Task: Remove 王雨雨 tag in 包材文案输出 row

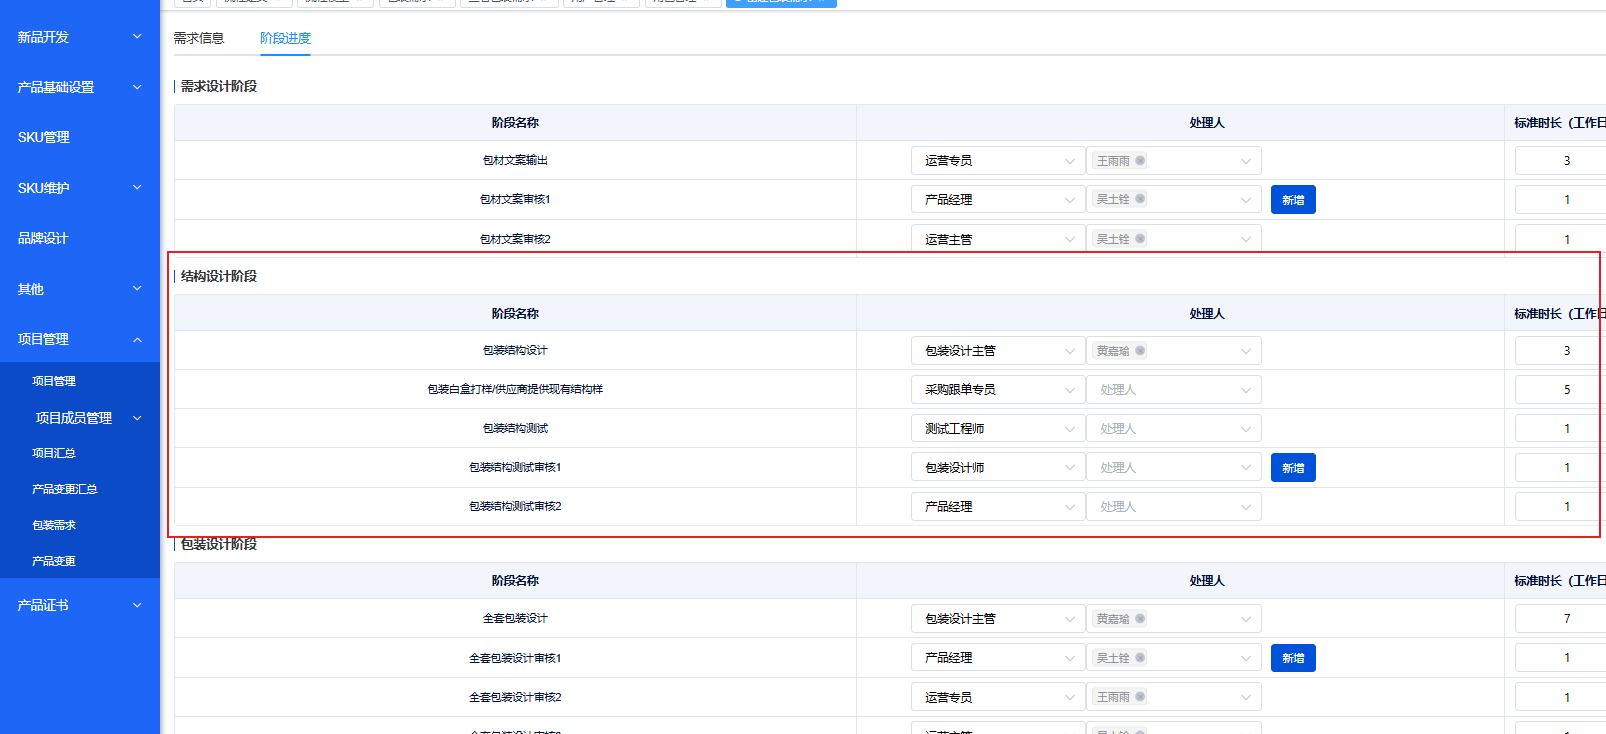Action: click(1140, 161)
